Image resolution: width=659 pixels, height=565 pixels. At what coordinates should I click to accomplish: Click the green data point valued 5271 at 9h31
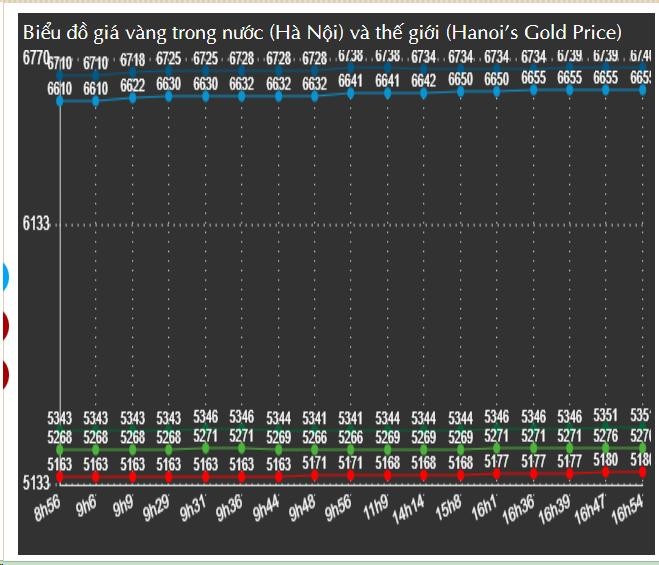click(205, 449)
